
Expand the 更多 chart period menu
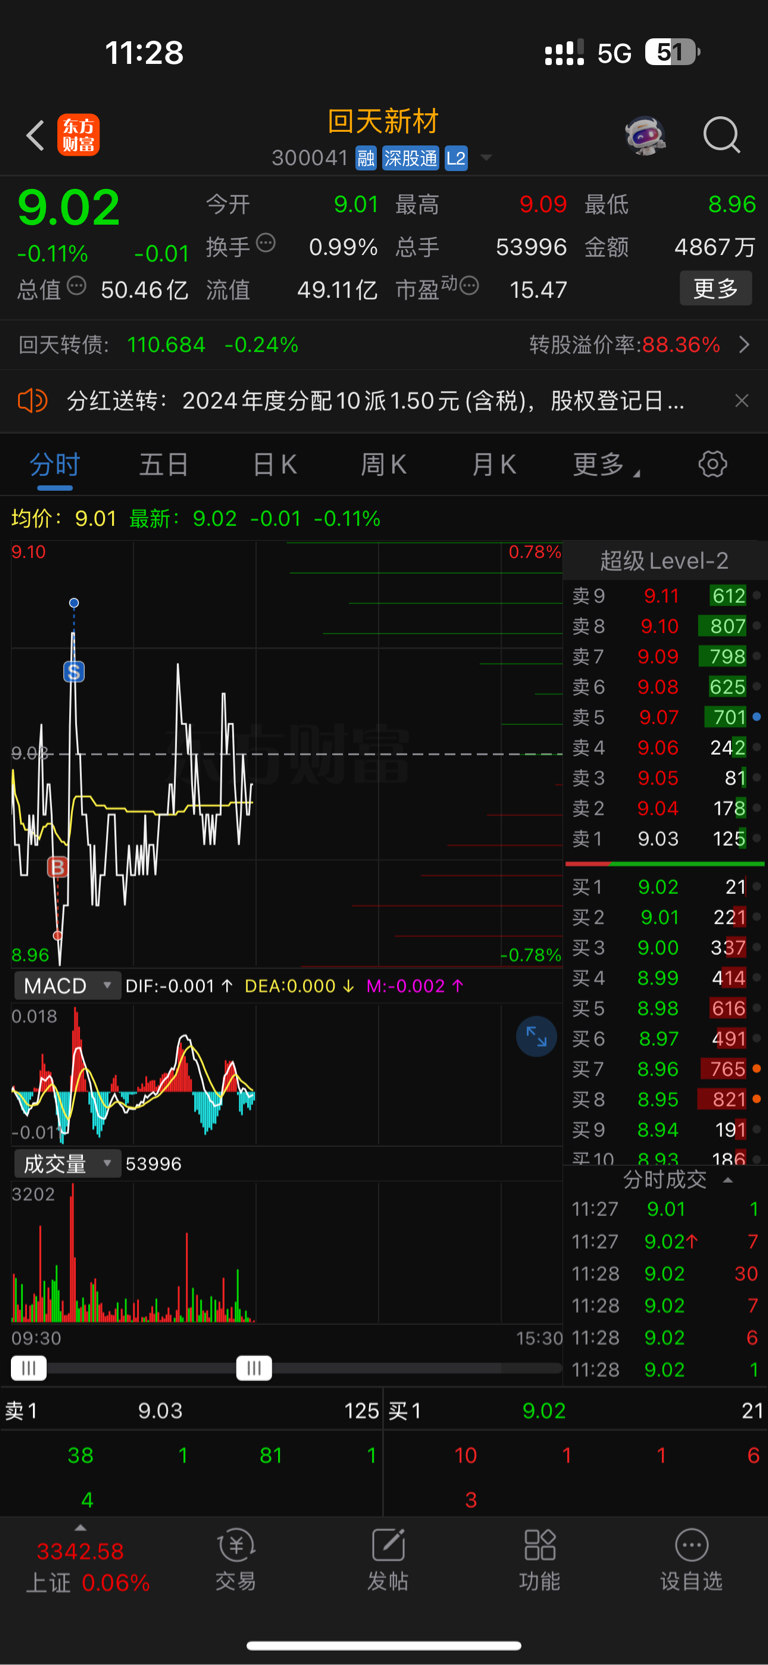tap(606, 465)
